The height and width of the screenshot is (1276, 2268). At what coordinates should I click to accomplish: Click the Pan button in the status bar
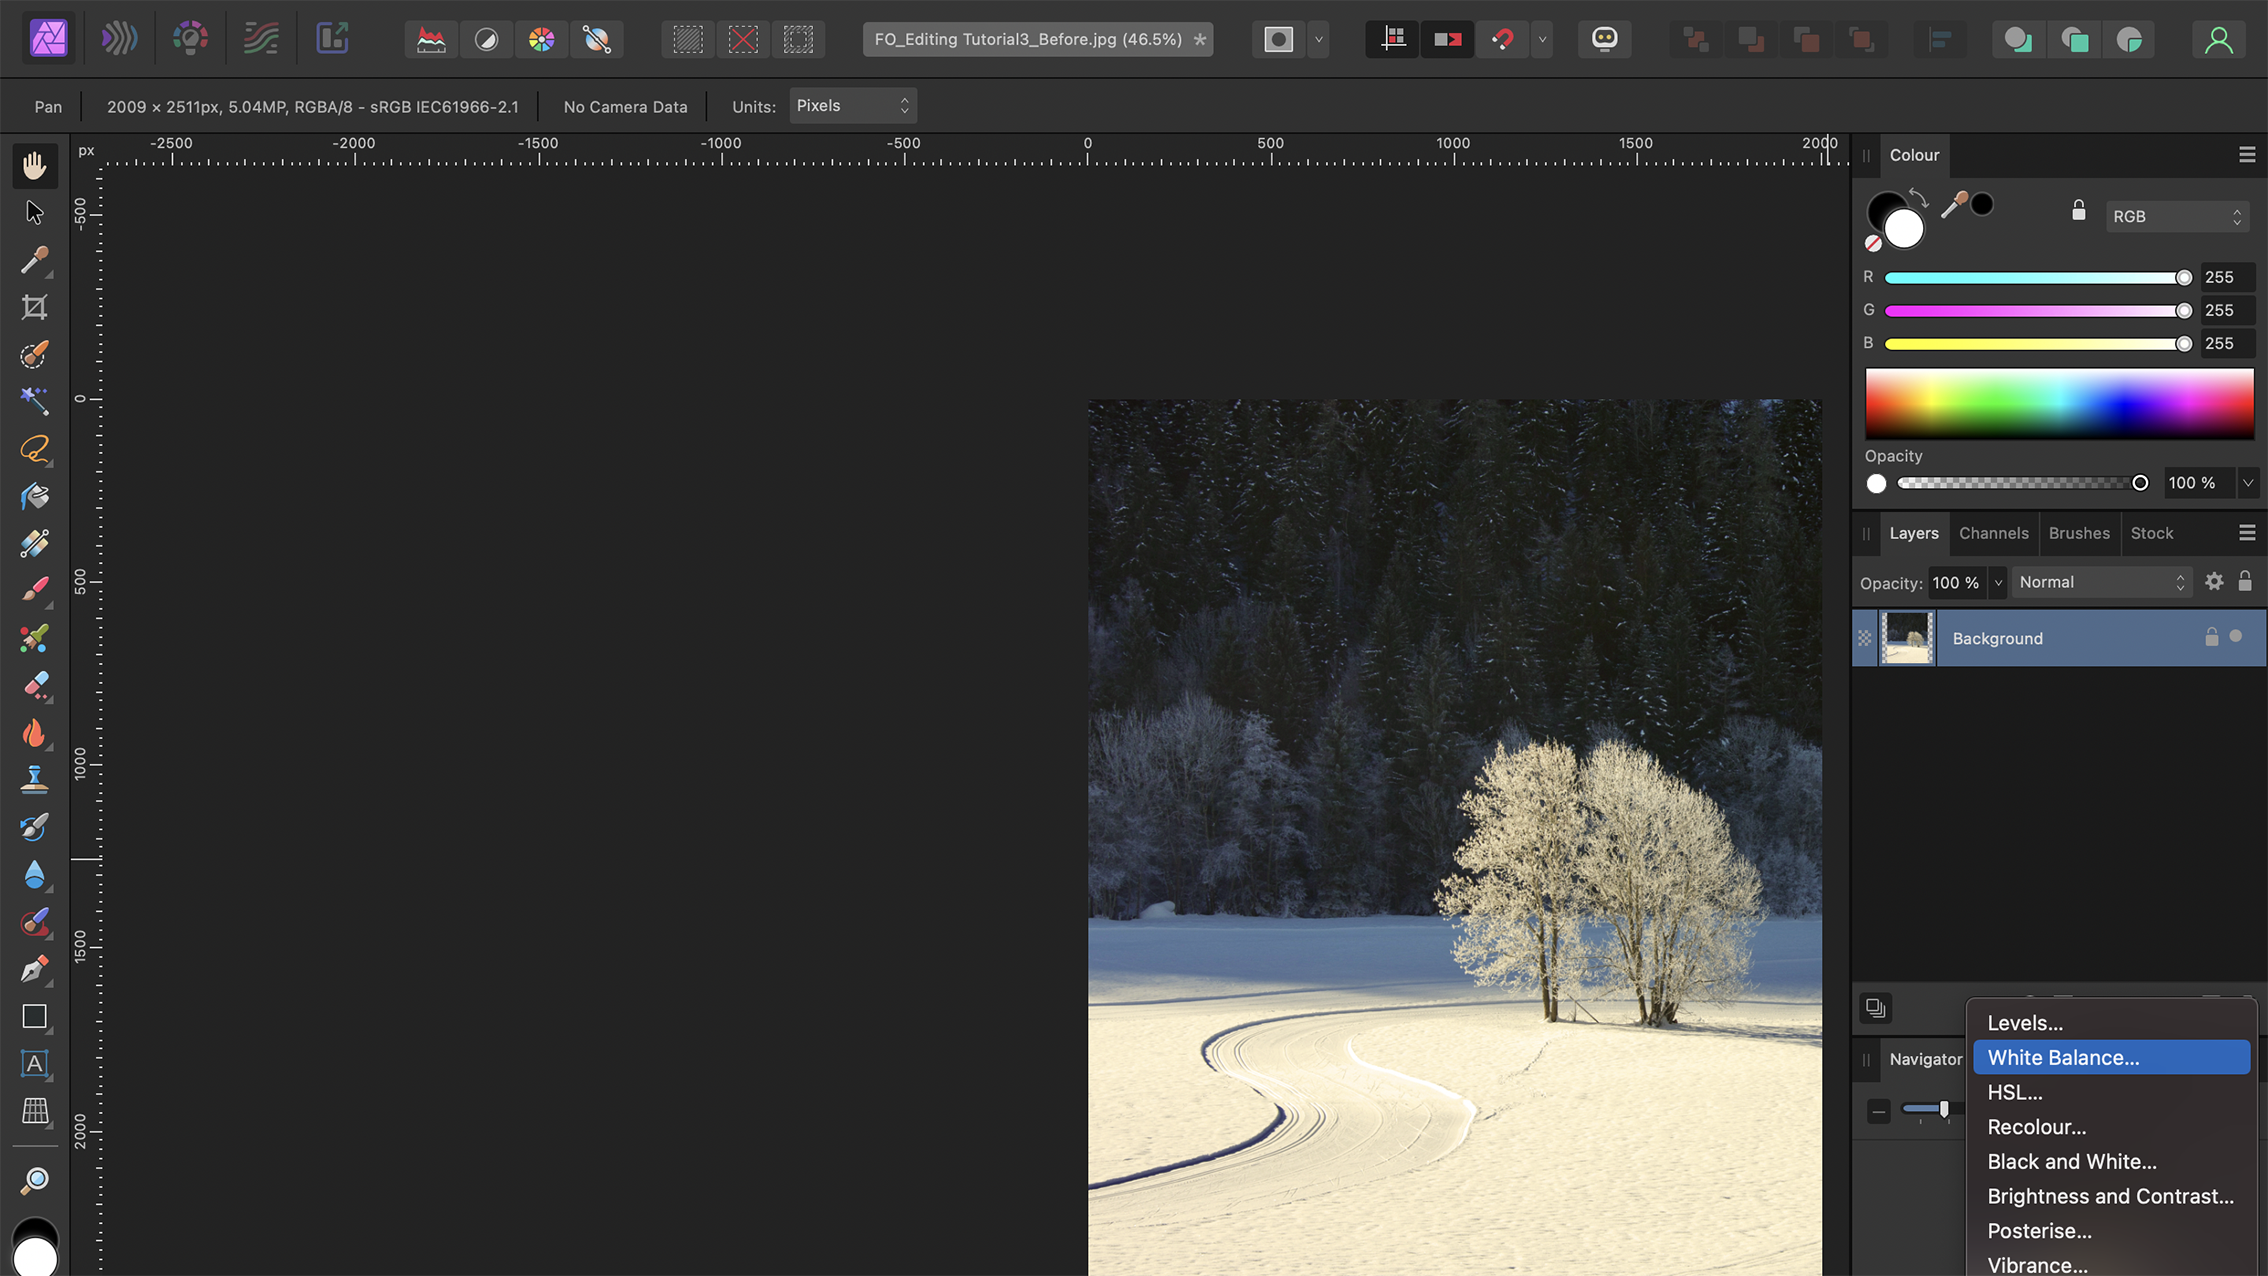tap(46, 106)
